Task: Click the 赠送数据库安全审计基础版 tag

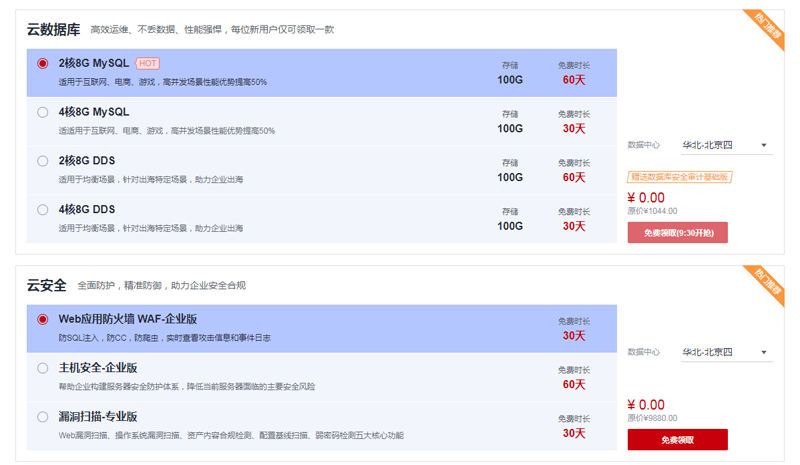Action: 679,177
